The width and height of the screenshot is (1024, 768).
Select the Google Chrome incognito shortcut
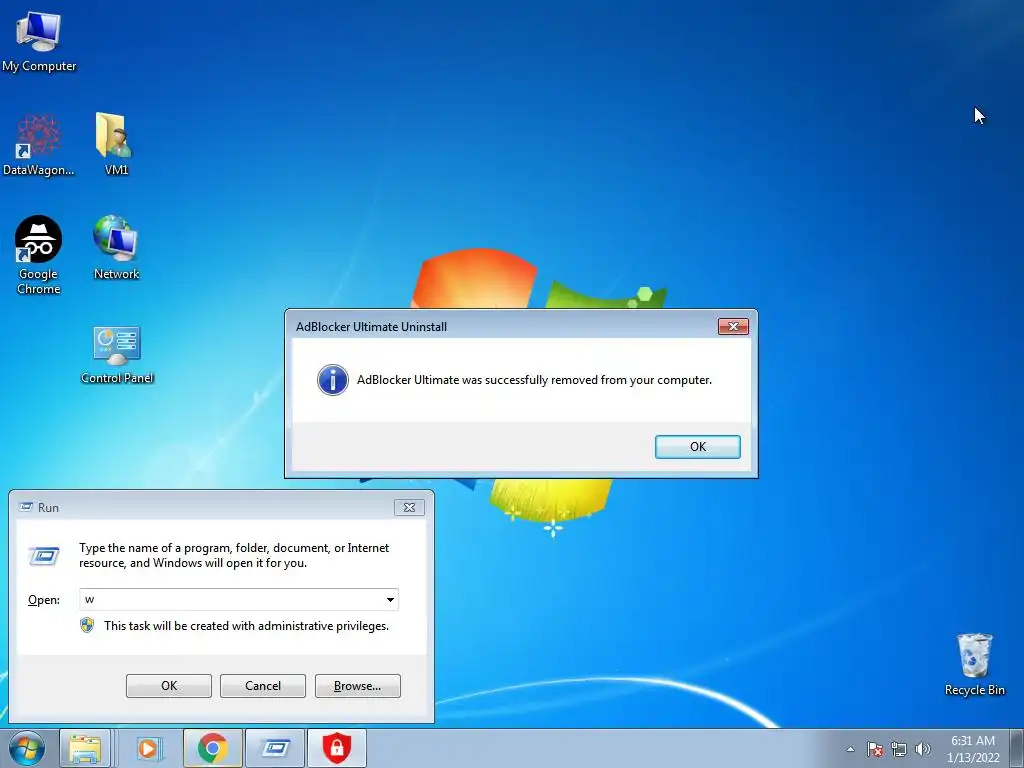[39, 255]
